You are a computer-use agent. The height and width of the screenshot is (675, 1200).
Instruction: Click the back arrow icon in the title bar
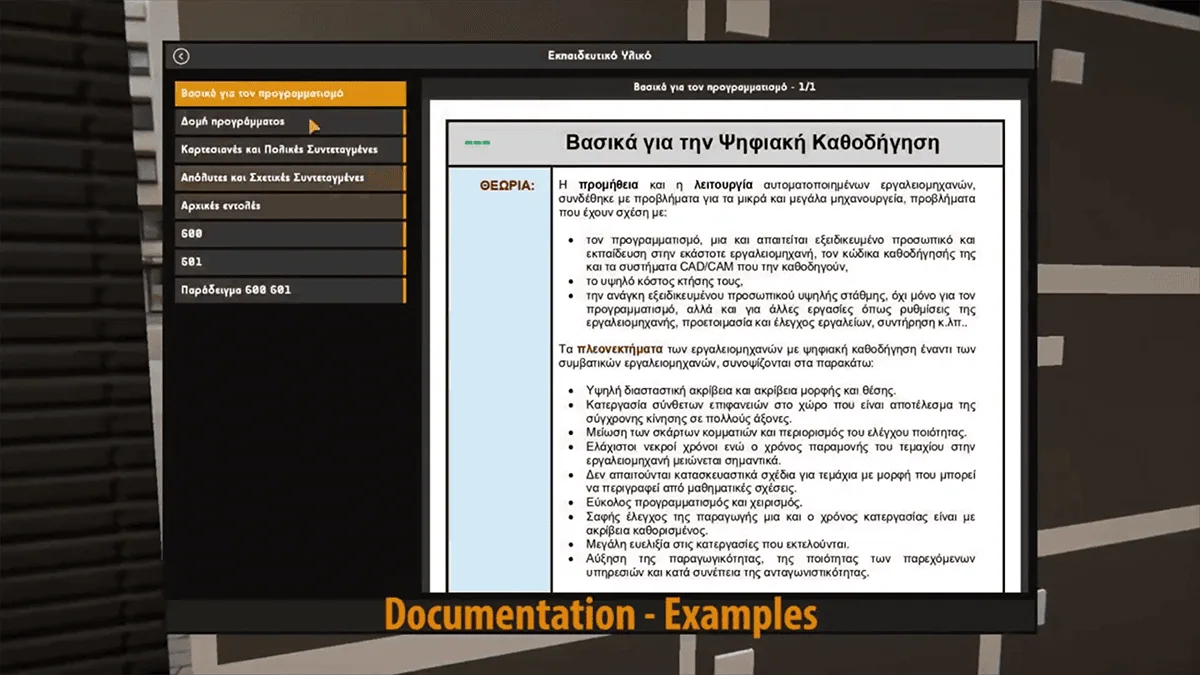point(181,56)
